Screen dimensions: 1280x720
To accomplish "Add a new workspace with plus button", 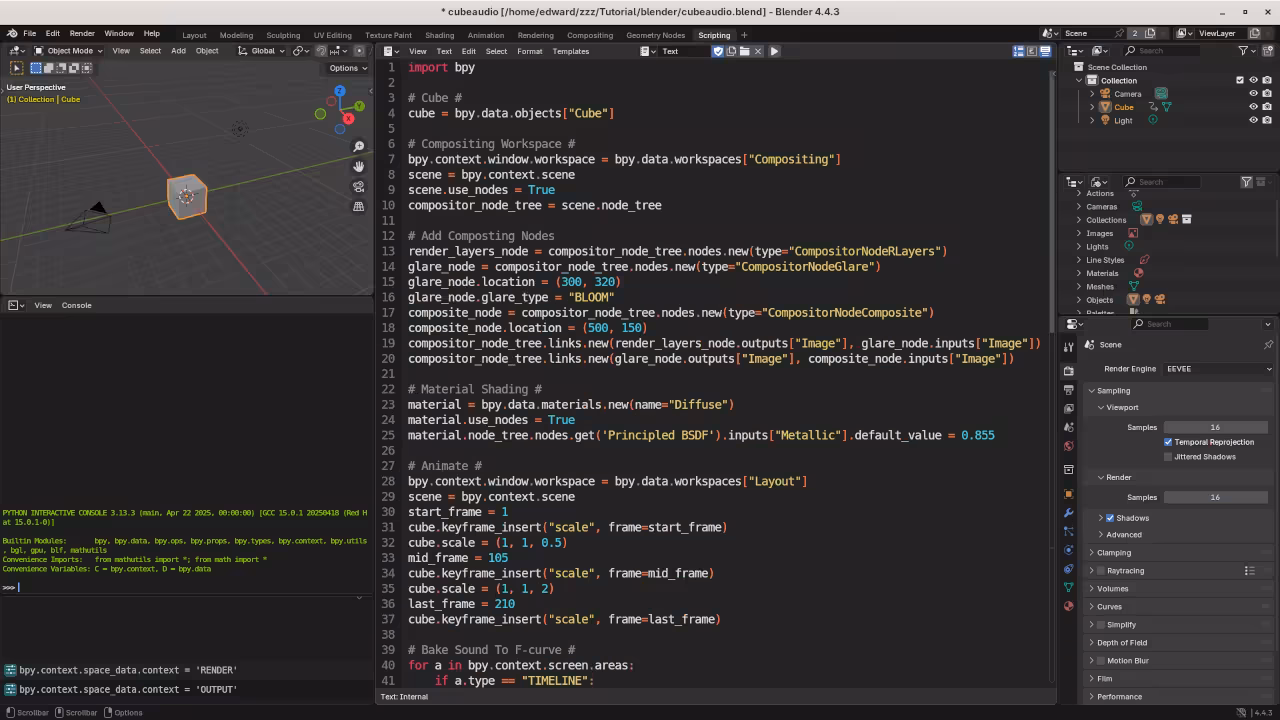I will point(744,35).
